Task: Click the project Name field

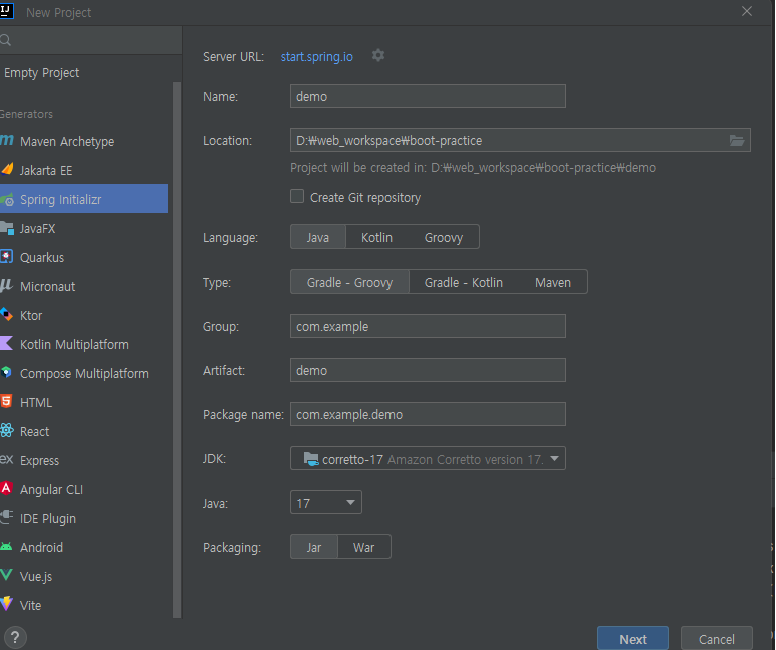Action: (428, 96)
